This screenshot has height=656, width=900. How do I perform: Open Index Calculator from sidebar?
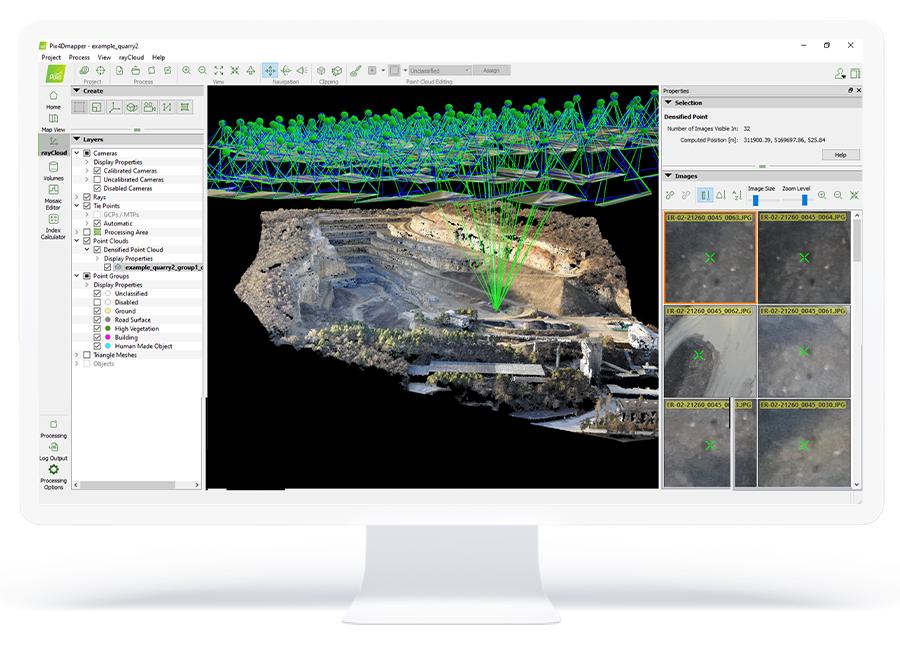pos(53,226)
